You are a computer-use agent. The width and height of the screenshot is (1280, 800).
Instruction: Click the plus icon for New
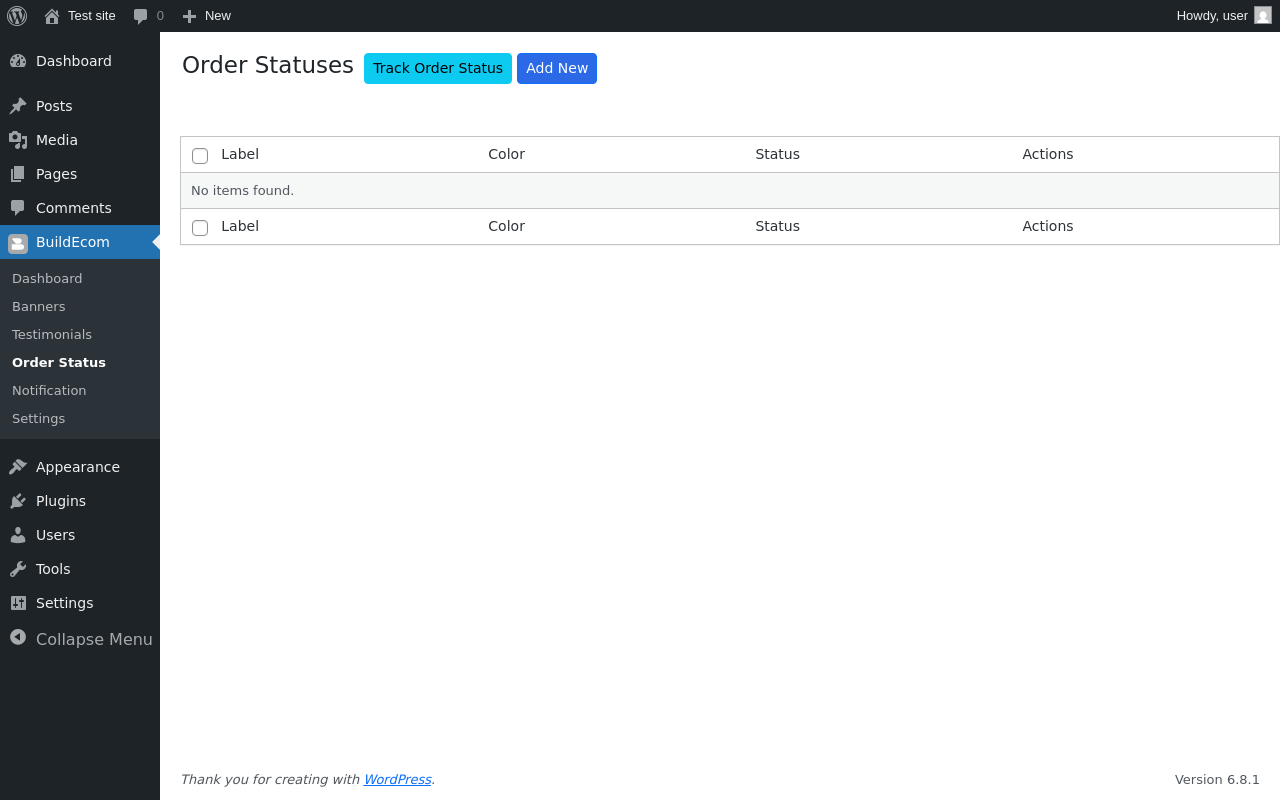point(189,16)
